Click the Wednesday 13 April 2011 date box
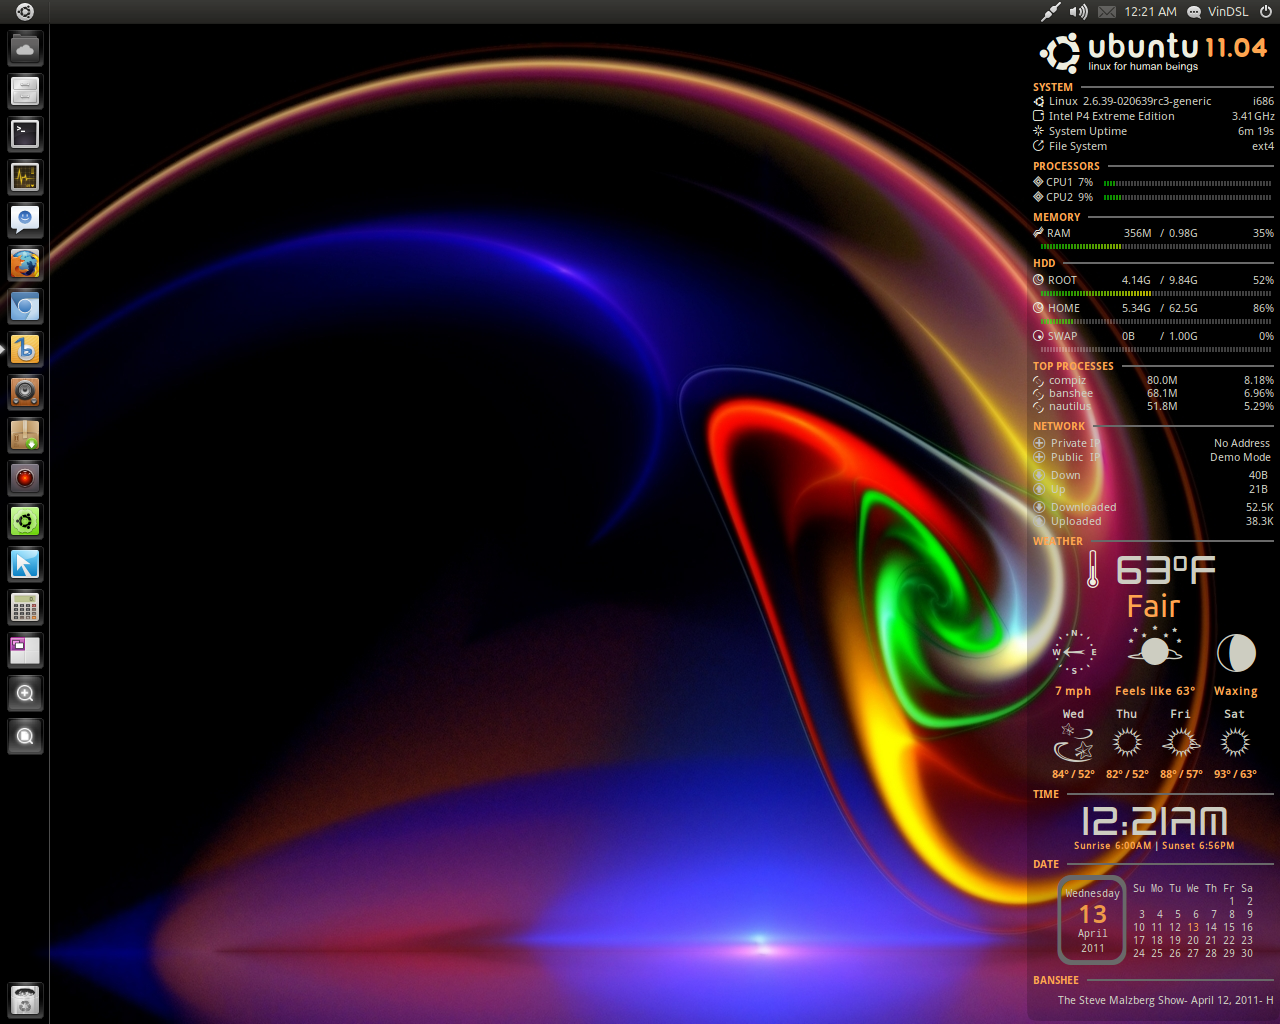This screenshot has width=1280, height=1024. point(1093,920)
